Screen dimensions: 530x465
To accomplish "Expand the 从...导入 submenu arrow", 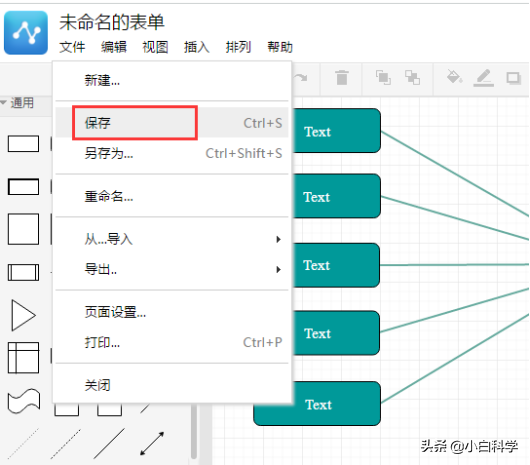I will coord(278,239).
